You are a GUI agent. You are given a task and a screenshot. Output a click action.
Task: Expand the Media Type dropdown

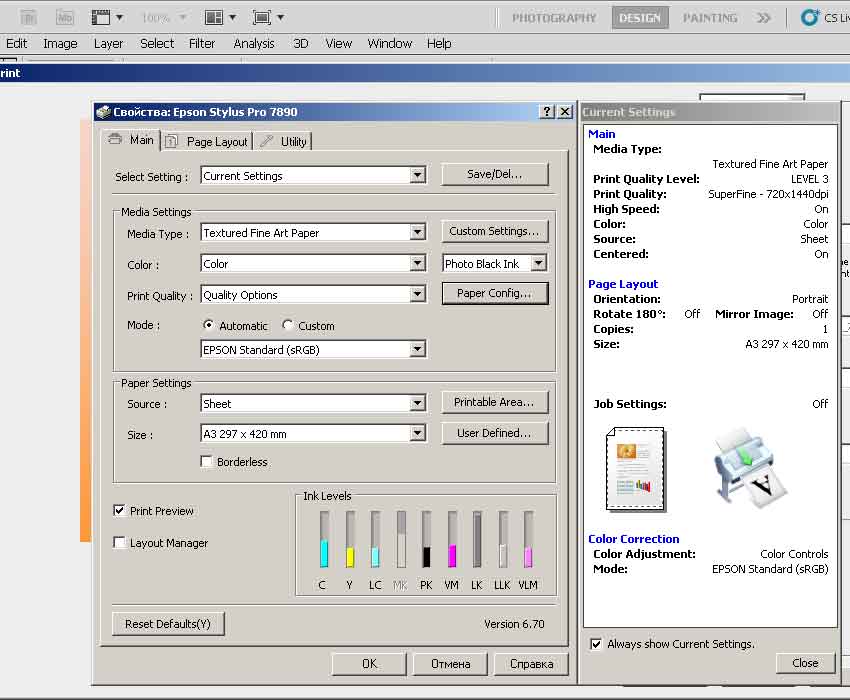[x=417, y=232]
